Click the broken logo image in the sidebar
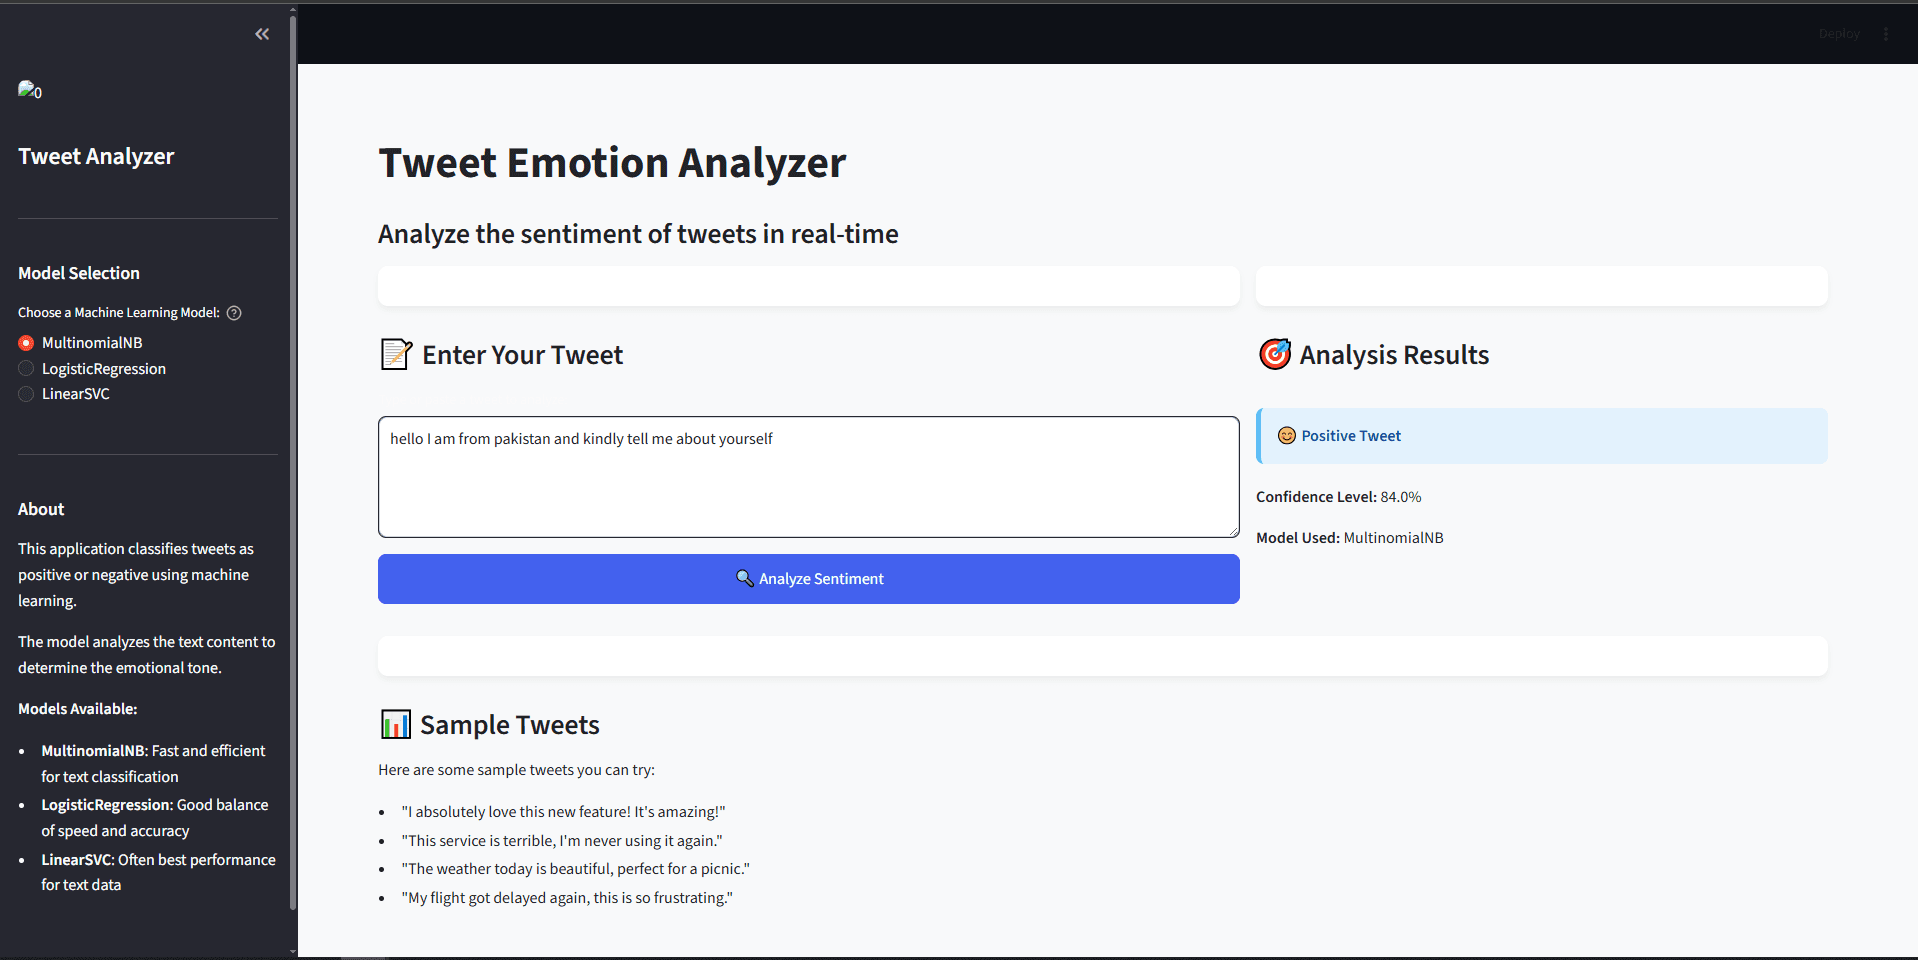The width and height of the screenshot is (1918, 960). 30,91
